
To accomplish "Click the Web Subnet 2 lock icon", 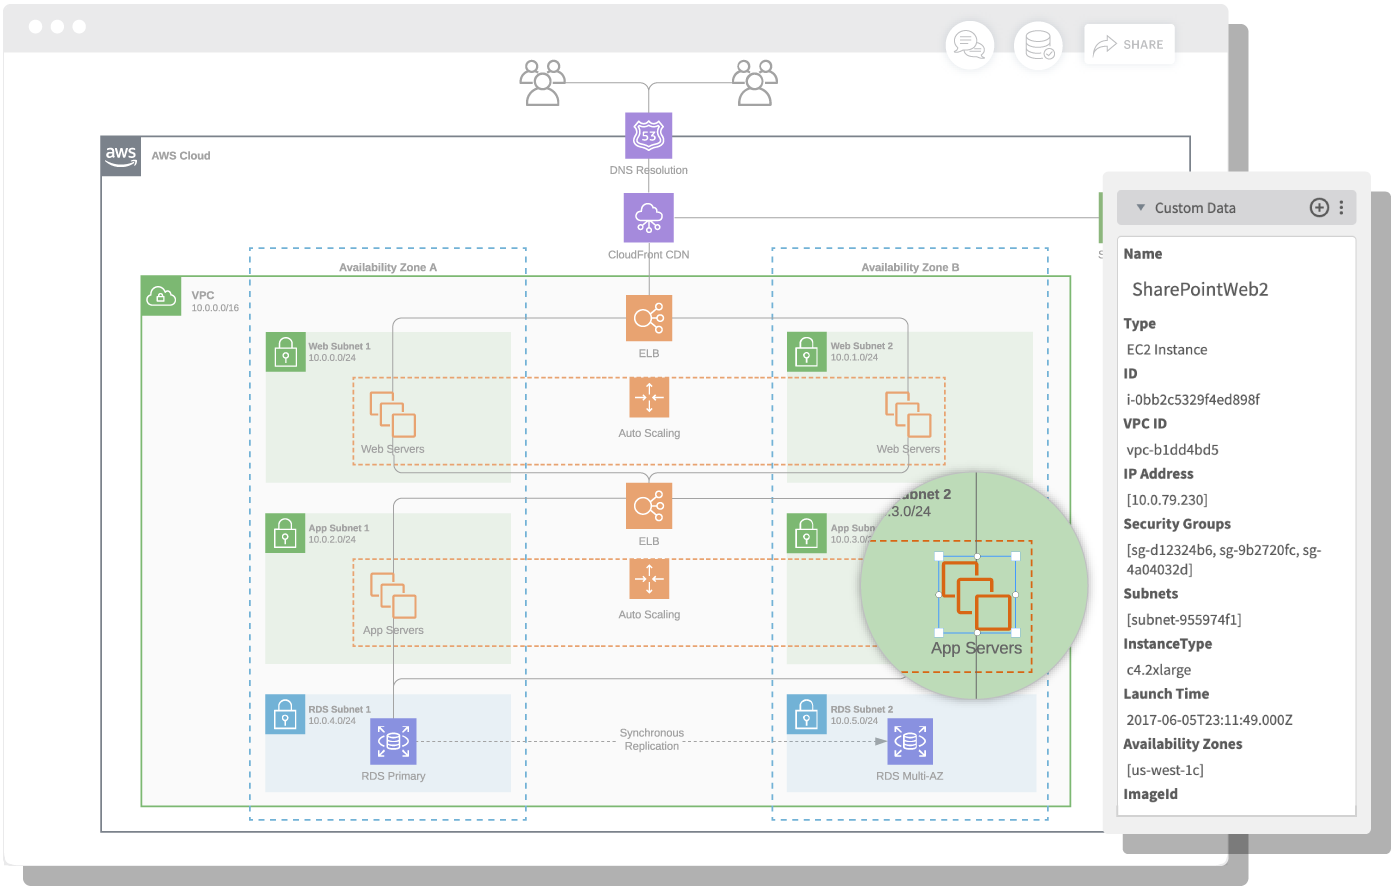I will [x=807, y=353].
